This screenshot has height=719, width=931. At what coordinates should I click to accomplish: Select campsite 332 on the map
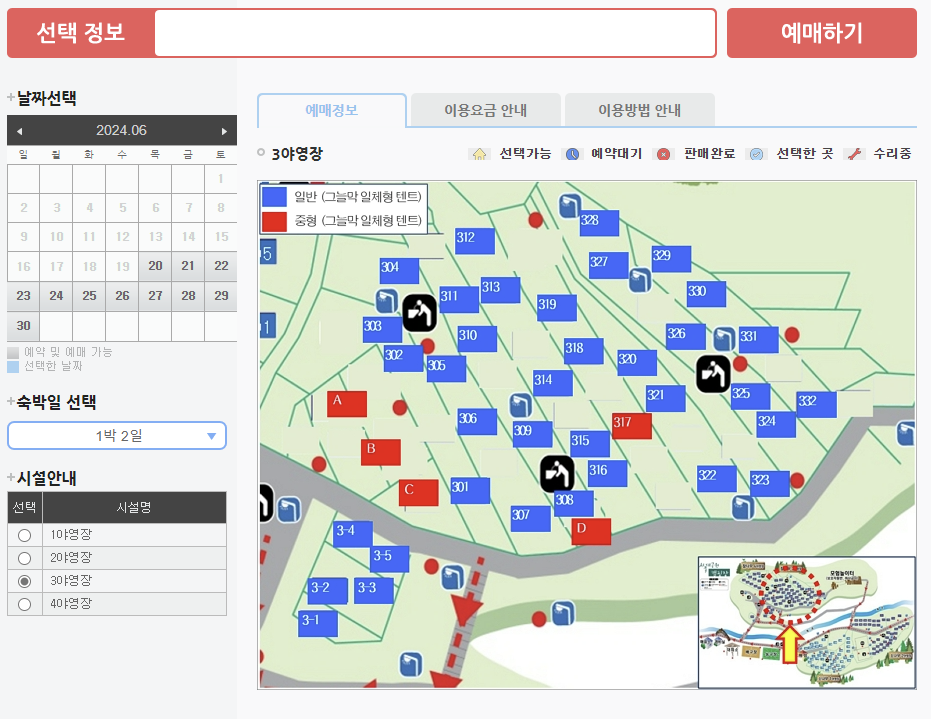[x=816, y=404]
